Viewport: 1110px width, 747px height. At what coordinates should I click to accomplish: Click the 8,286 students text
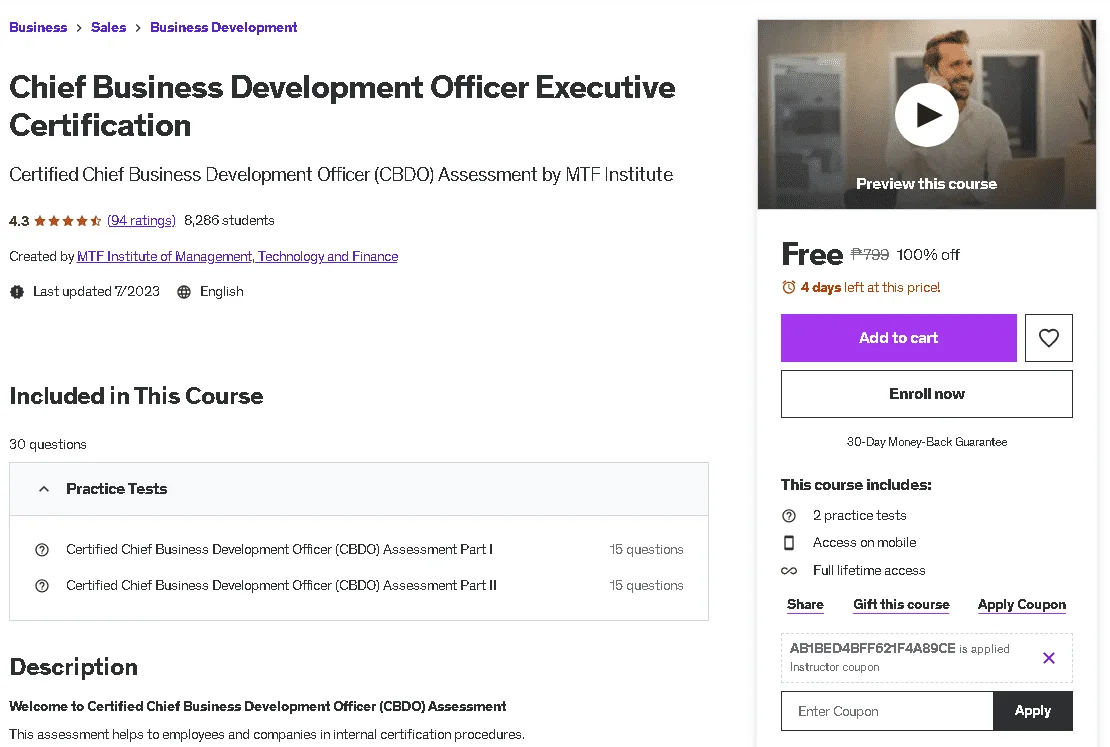[x=229, y=220]
